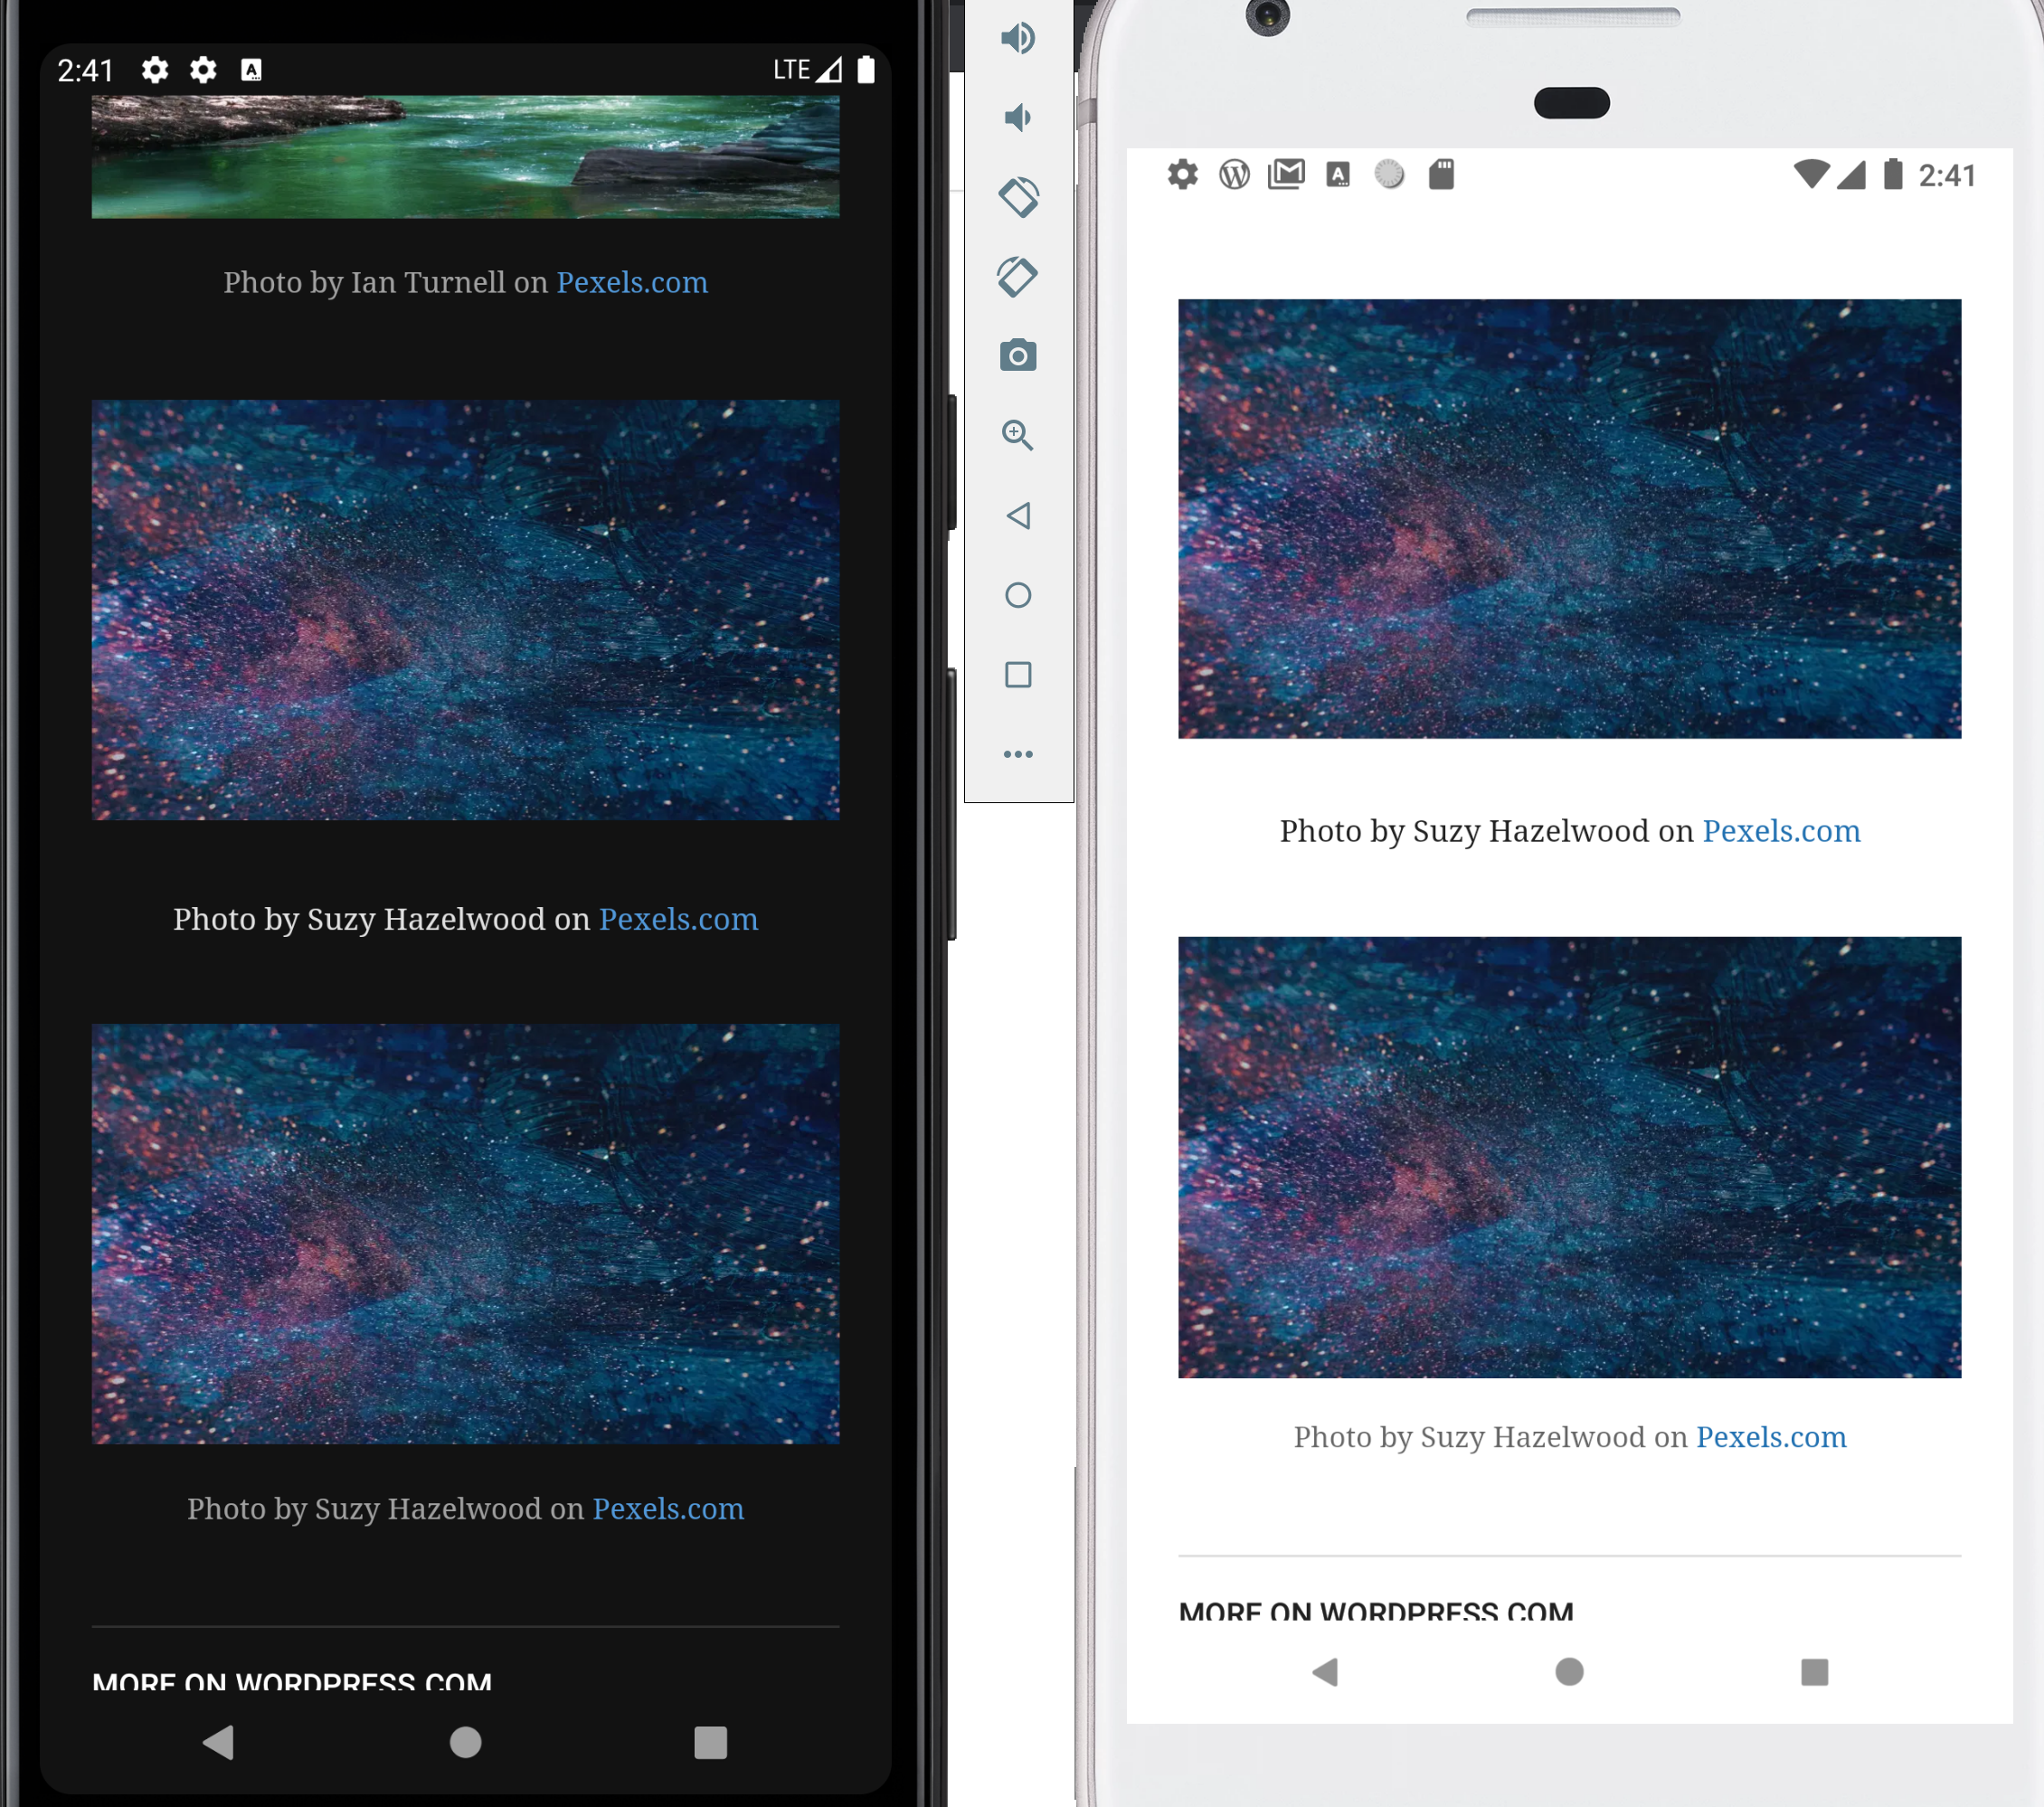Rotate the emulator counterclockwise

1018,196
